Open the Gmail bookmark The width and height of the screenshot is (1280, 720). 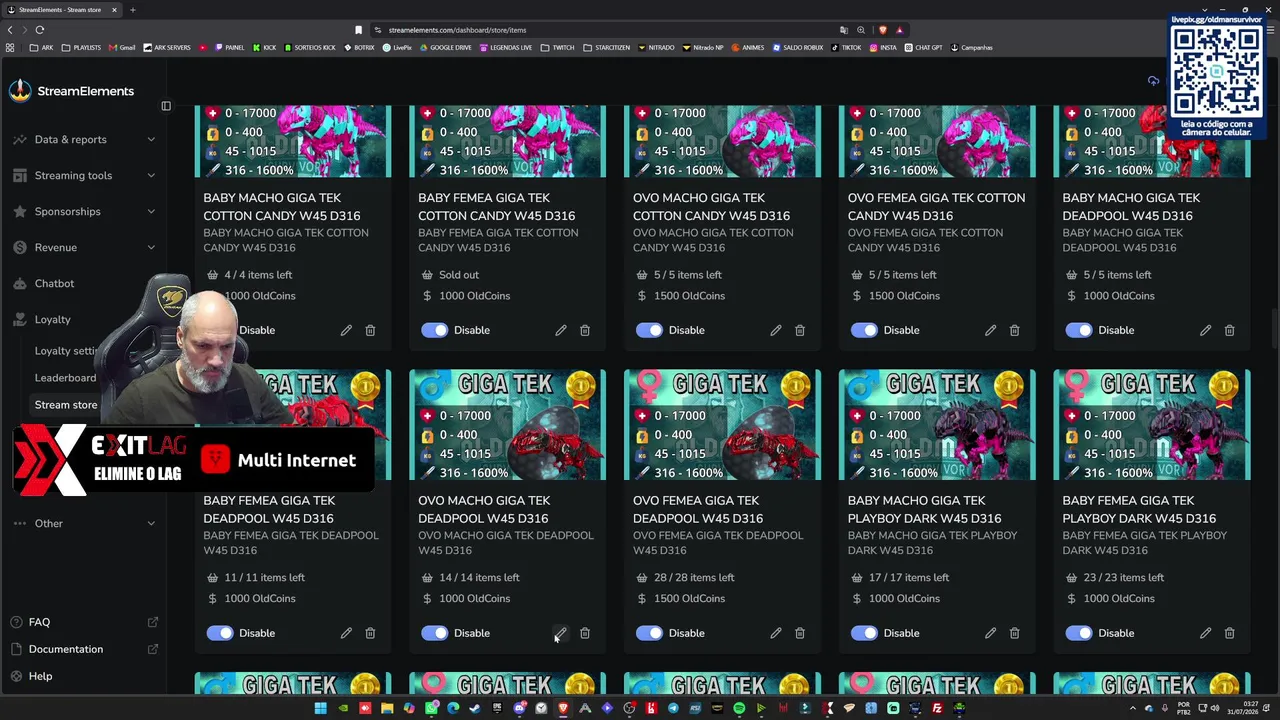click(x=123, y=47)
